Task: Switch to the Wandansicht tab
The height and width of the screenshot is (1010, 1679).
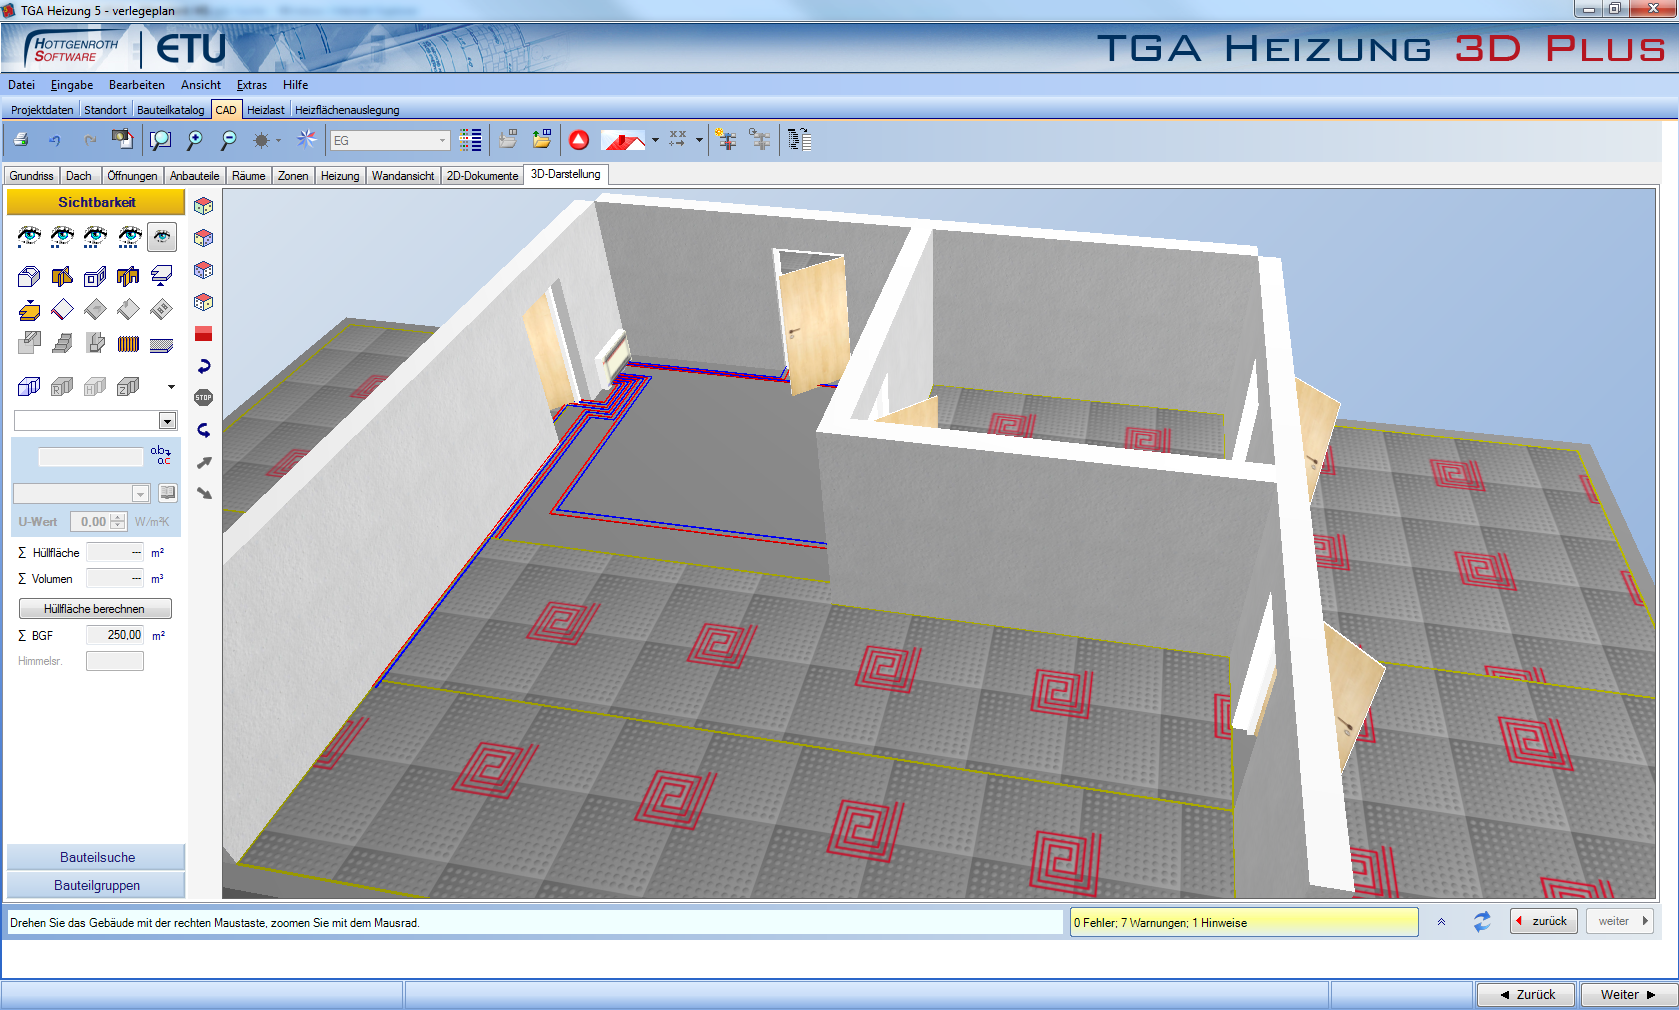Action: pos(402,176)
